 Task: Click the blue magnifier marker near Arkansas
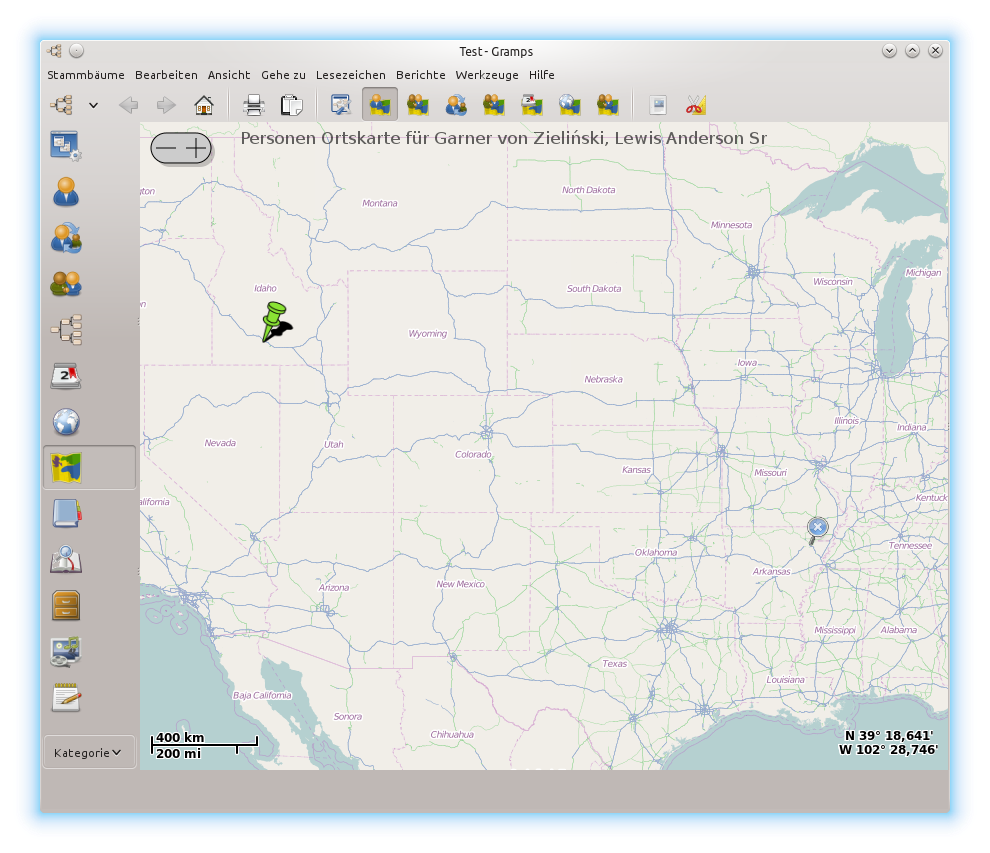pyautogui.click(x=816, y=530)
